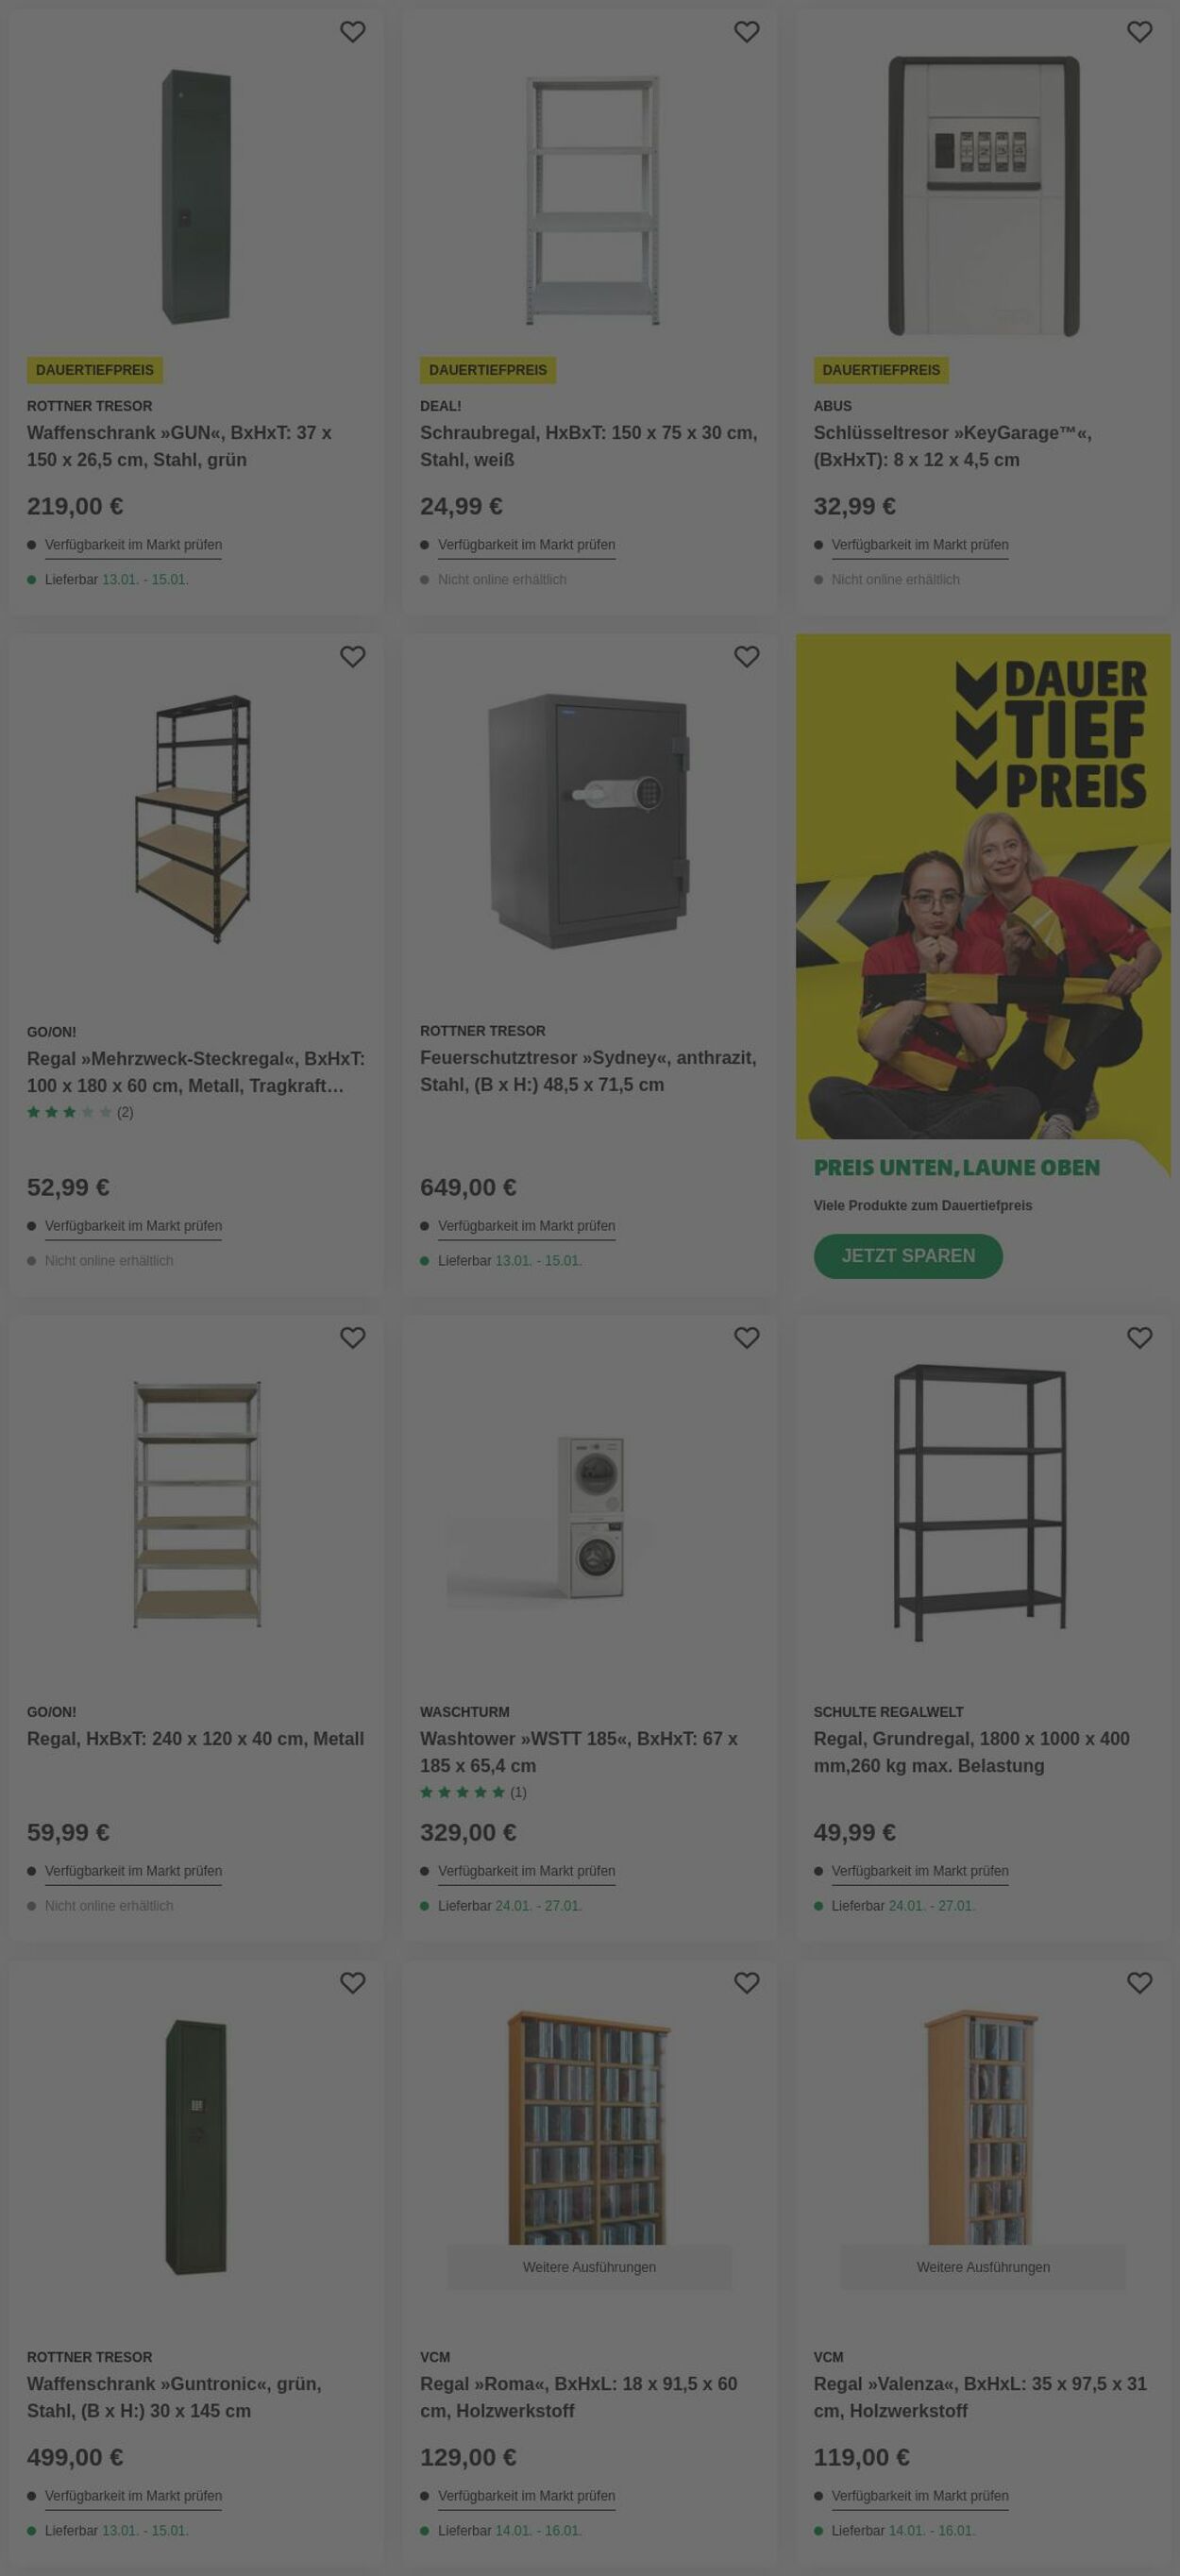Show Weitere Ausführungen for Regal Valenza

coord(983,2267)
